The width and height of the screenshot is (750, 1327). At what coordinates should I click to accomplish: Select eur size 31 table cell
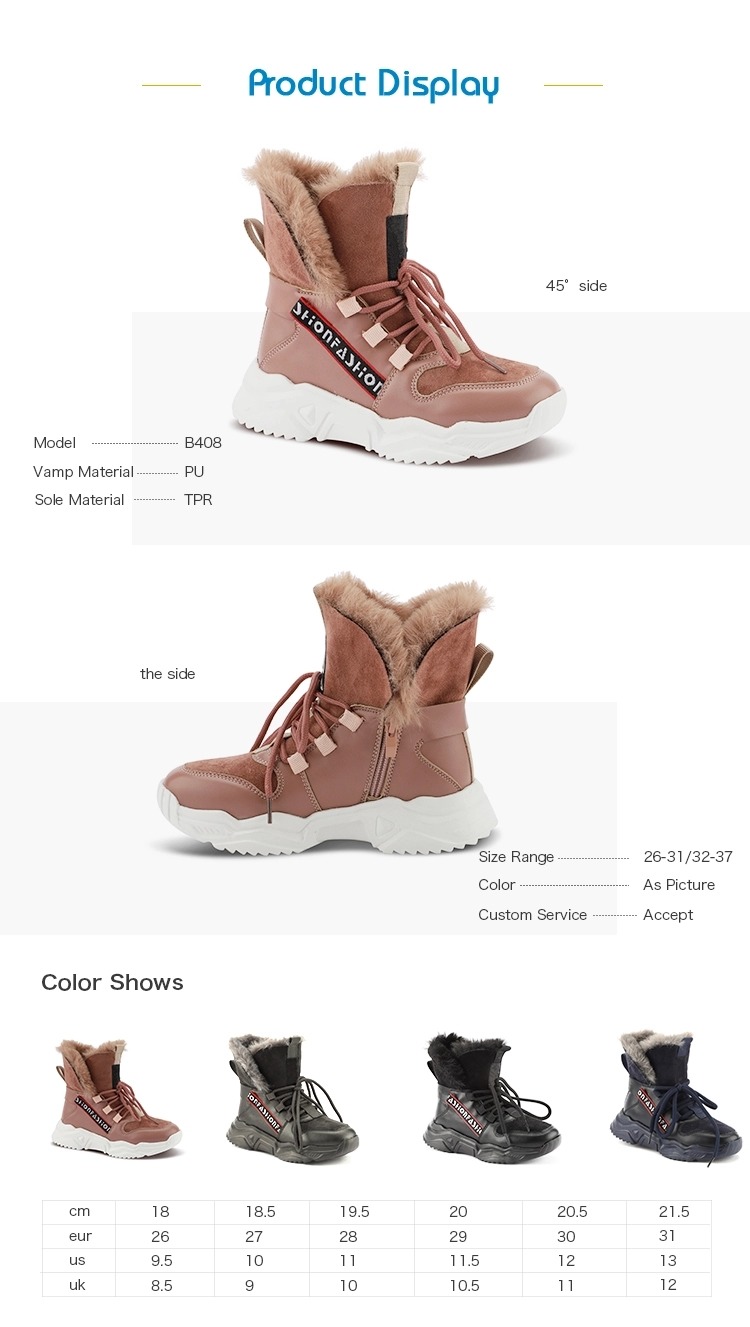(x=669, y=1236)
